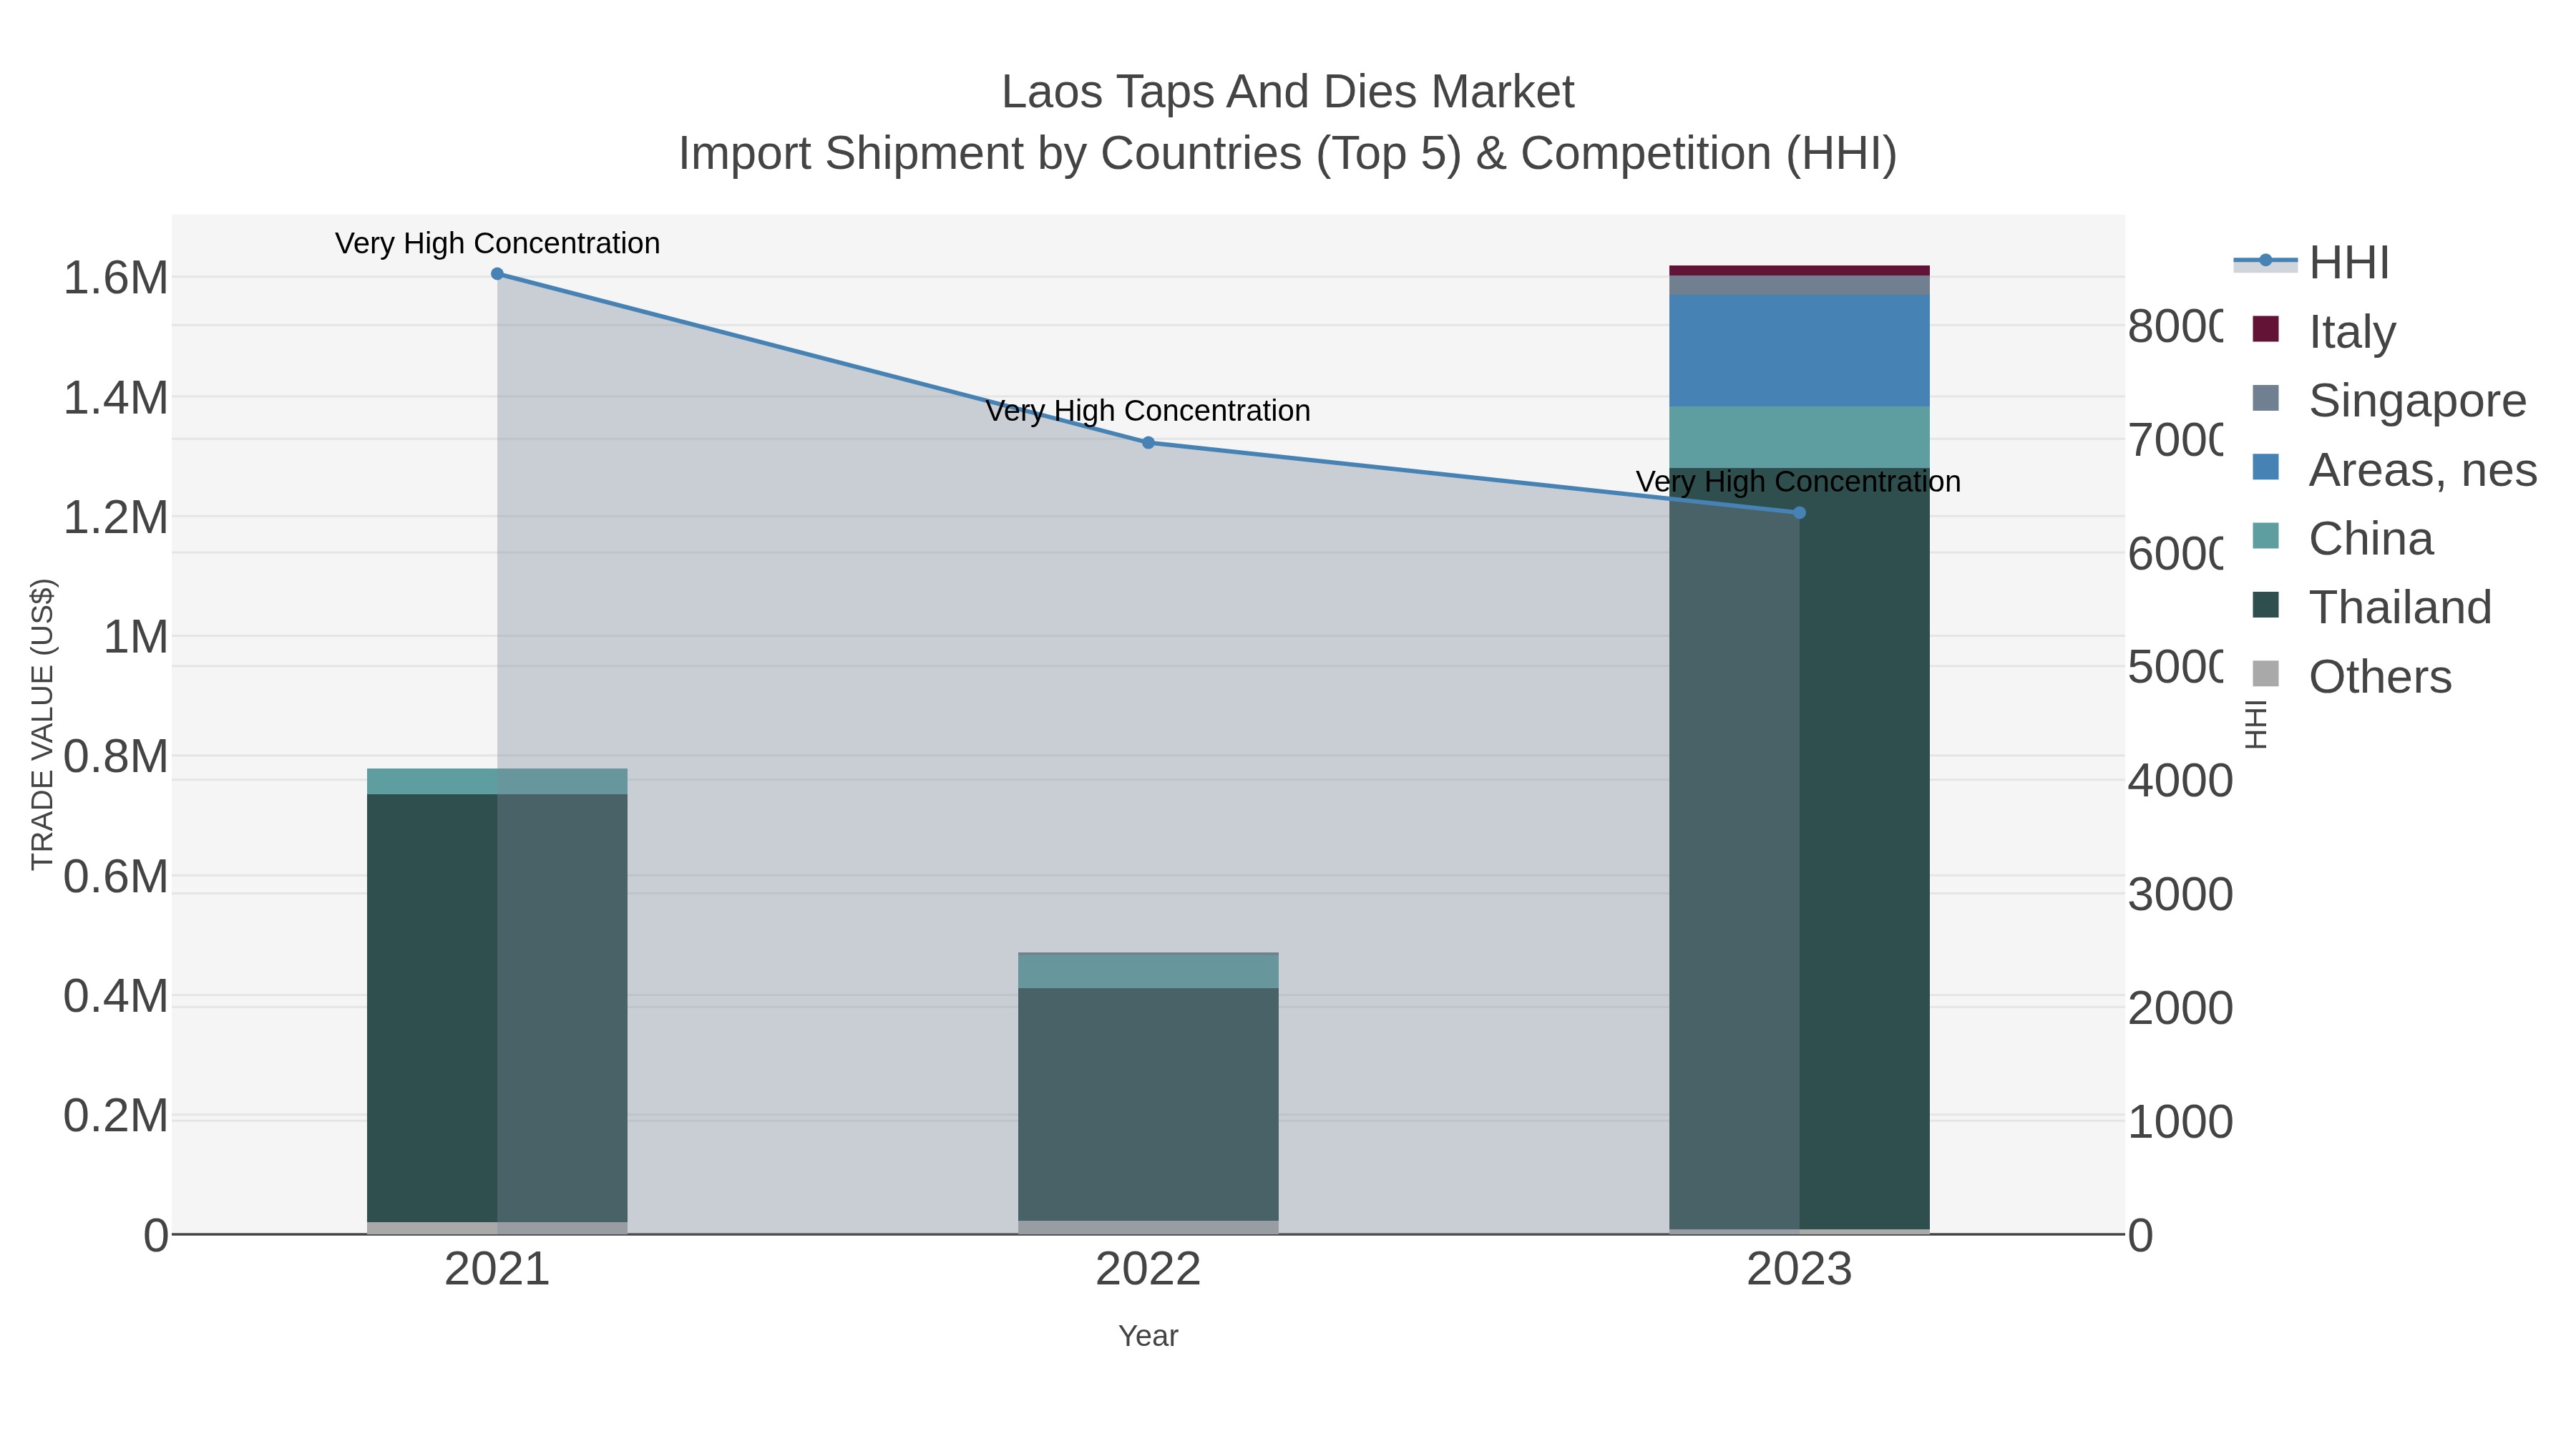Viewport: 2576px width, 1449px height.
Task: Click the Singapore legend color swatch
Action: [x=2266, y=398]
